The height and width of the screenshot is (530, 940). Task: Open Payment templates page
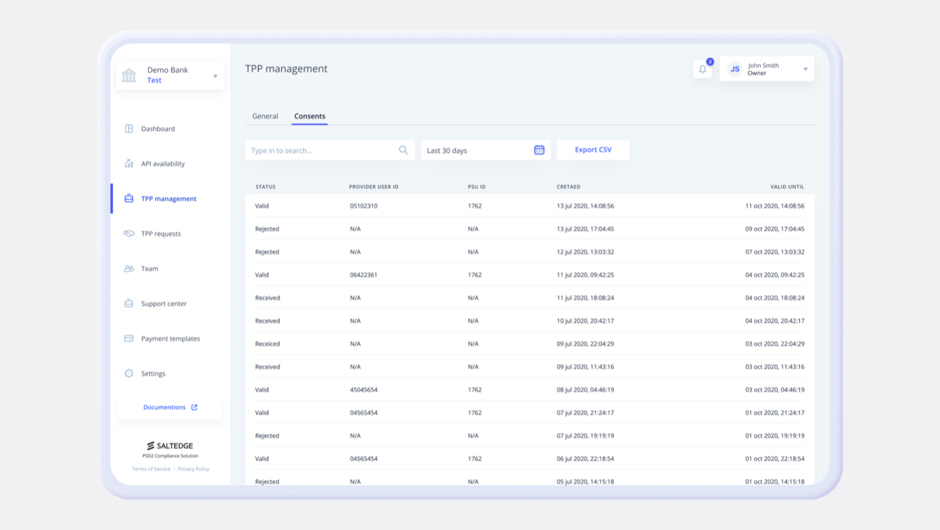[x=170, y=338]
